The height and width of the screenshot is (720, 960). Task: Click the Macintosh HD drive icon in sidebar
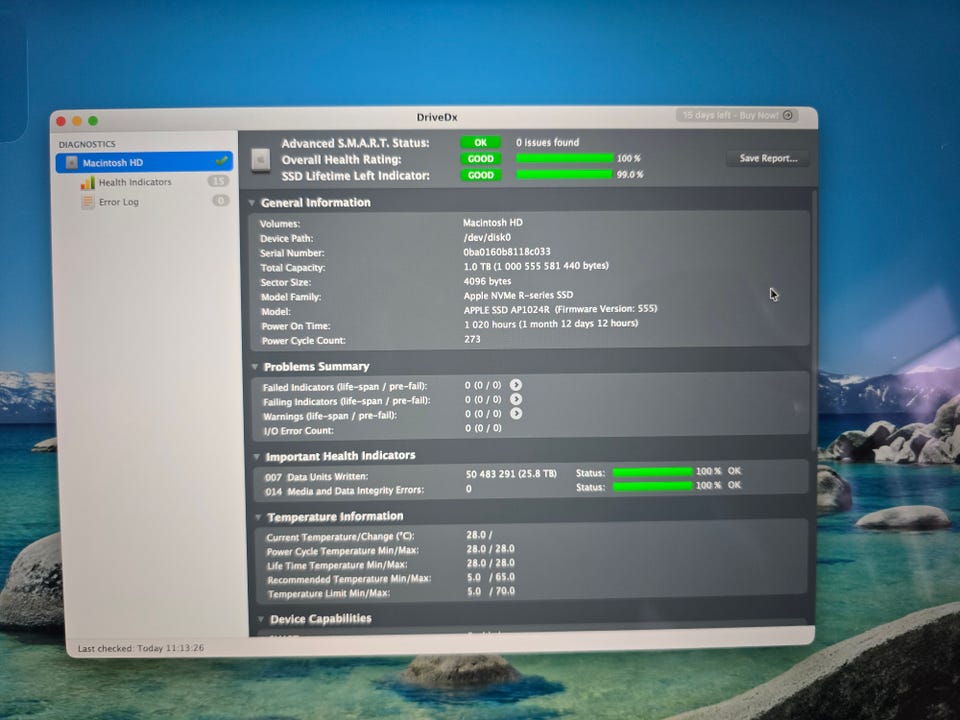(72, 163)
